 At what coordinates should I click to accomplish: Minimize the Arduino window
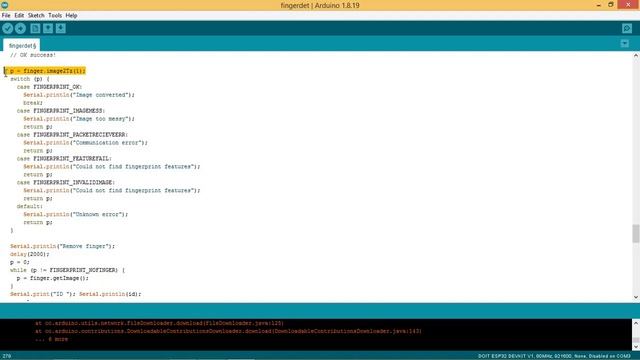coord(599,5)
